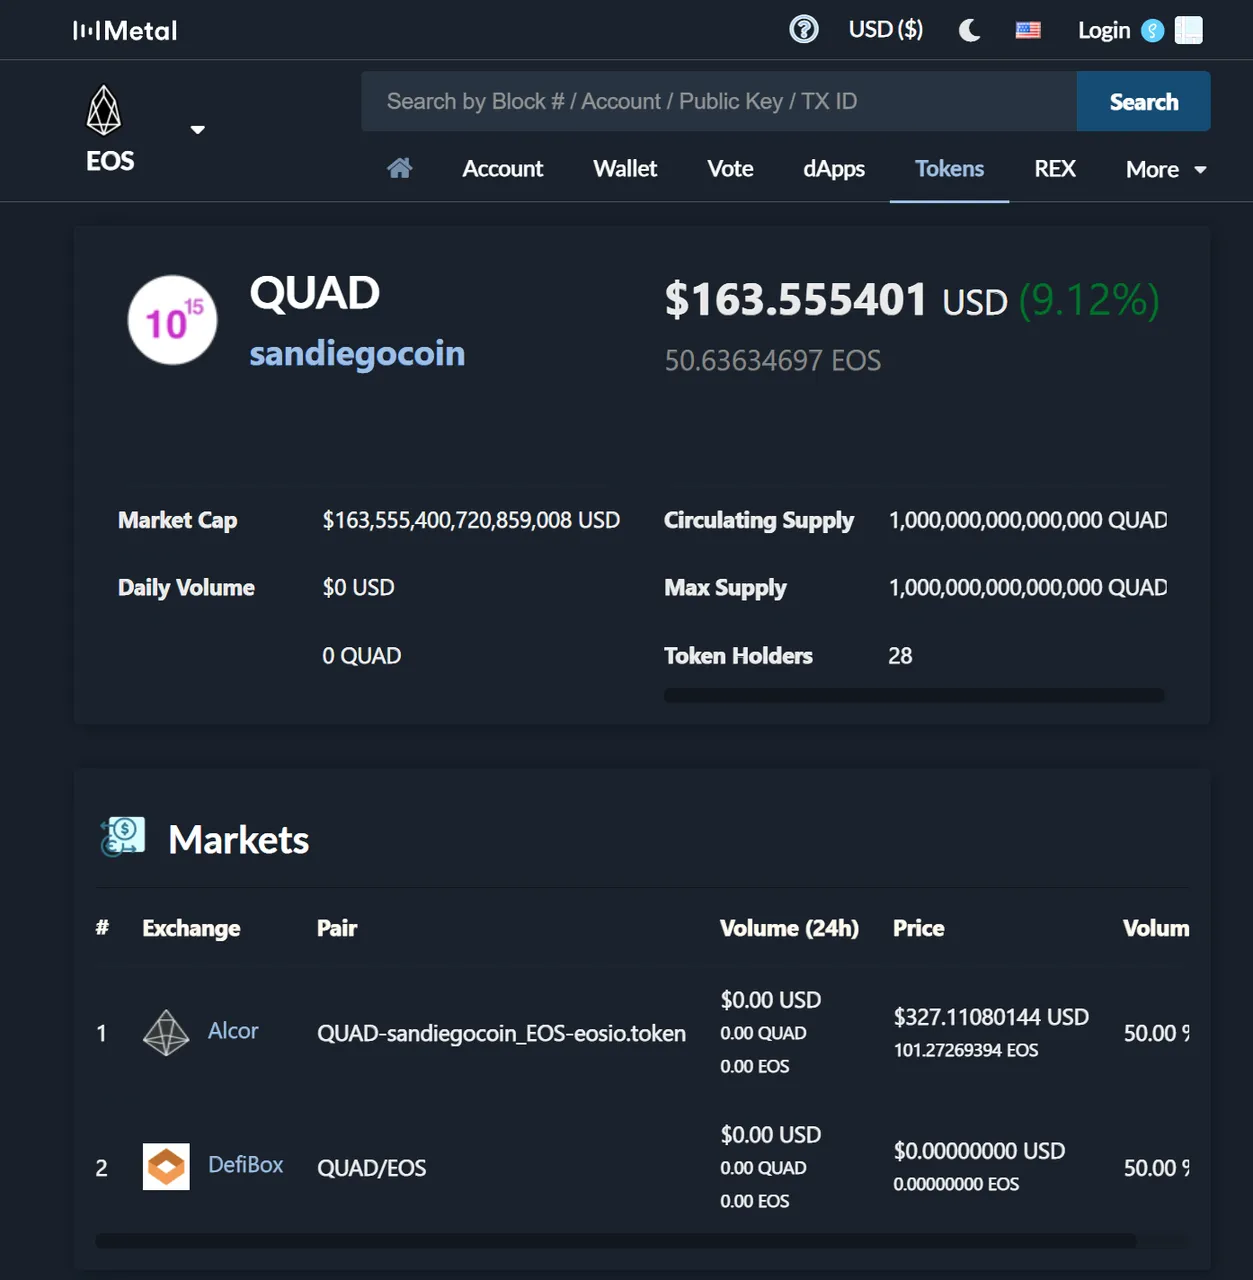Open the USD ($) currency selector
This screenshot has height=1280, width=1253.
click(x=885, y=30)
